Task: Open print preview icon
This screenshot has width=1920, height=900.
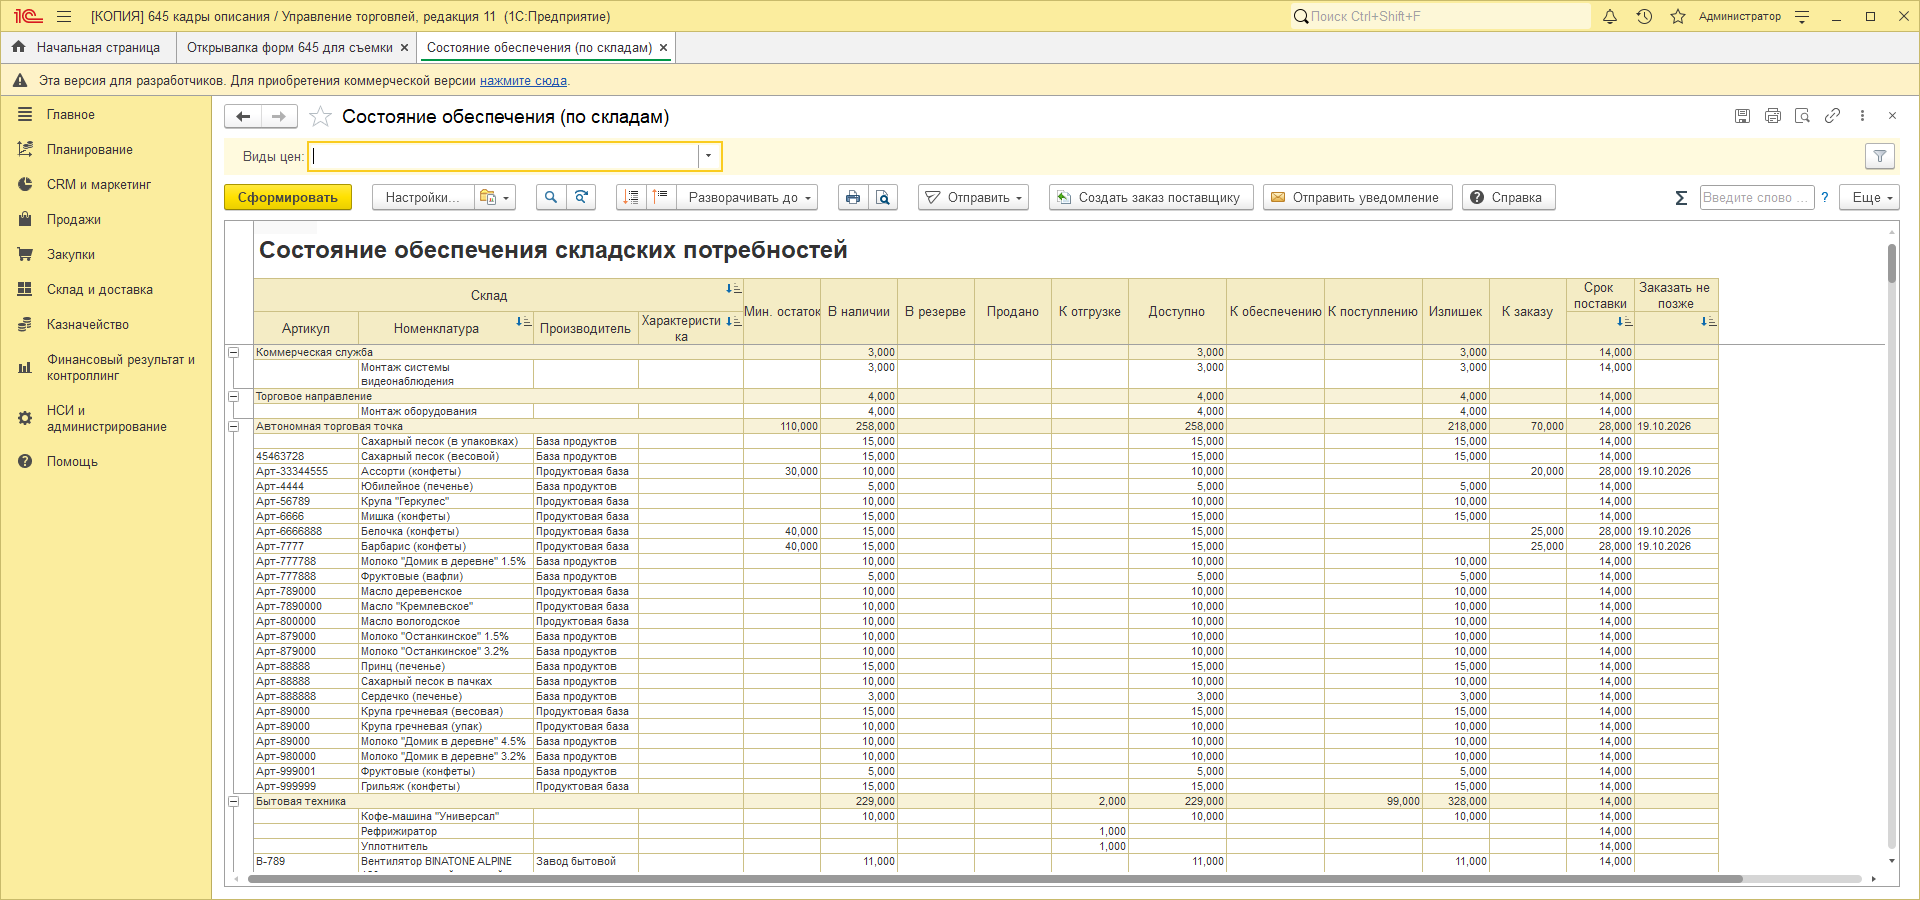Action: (x=883, y=198)
